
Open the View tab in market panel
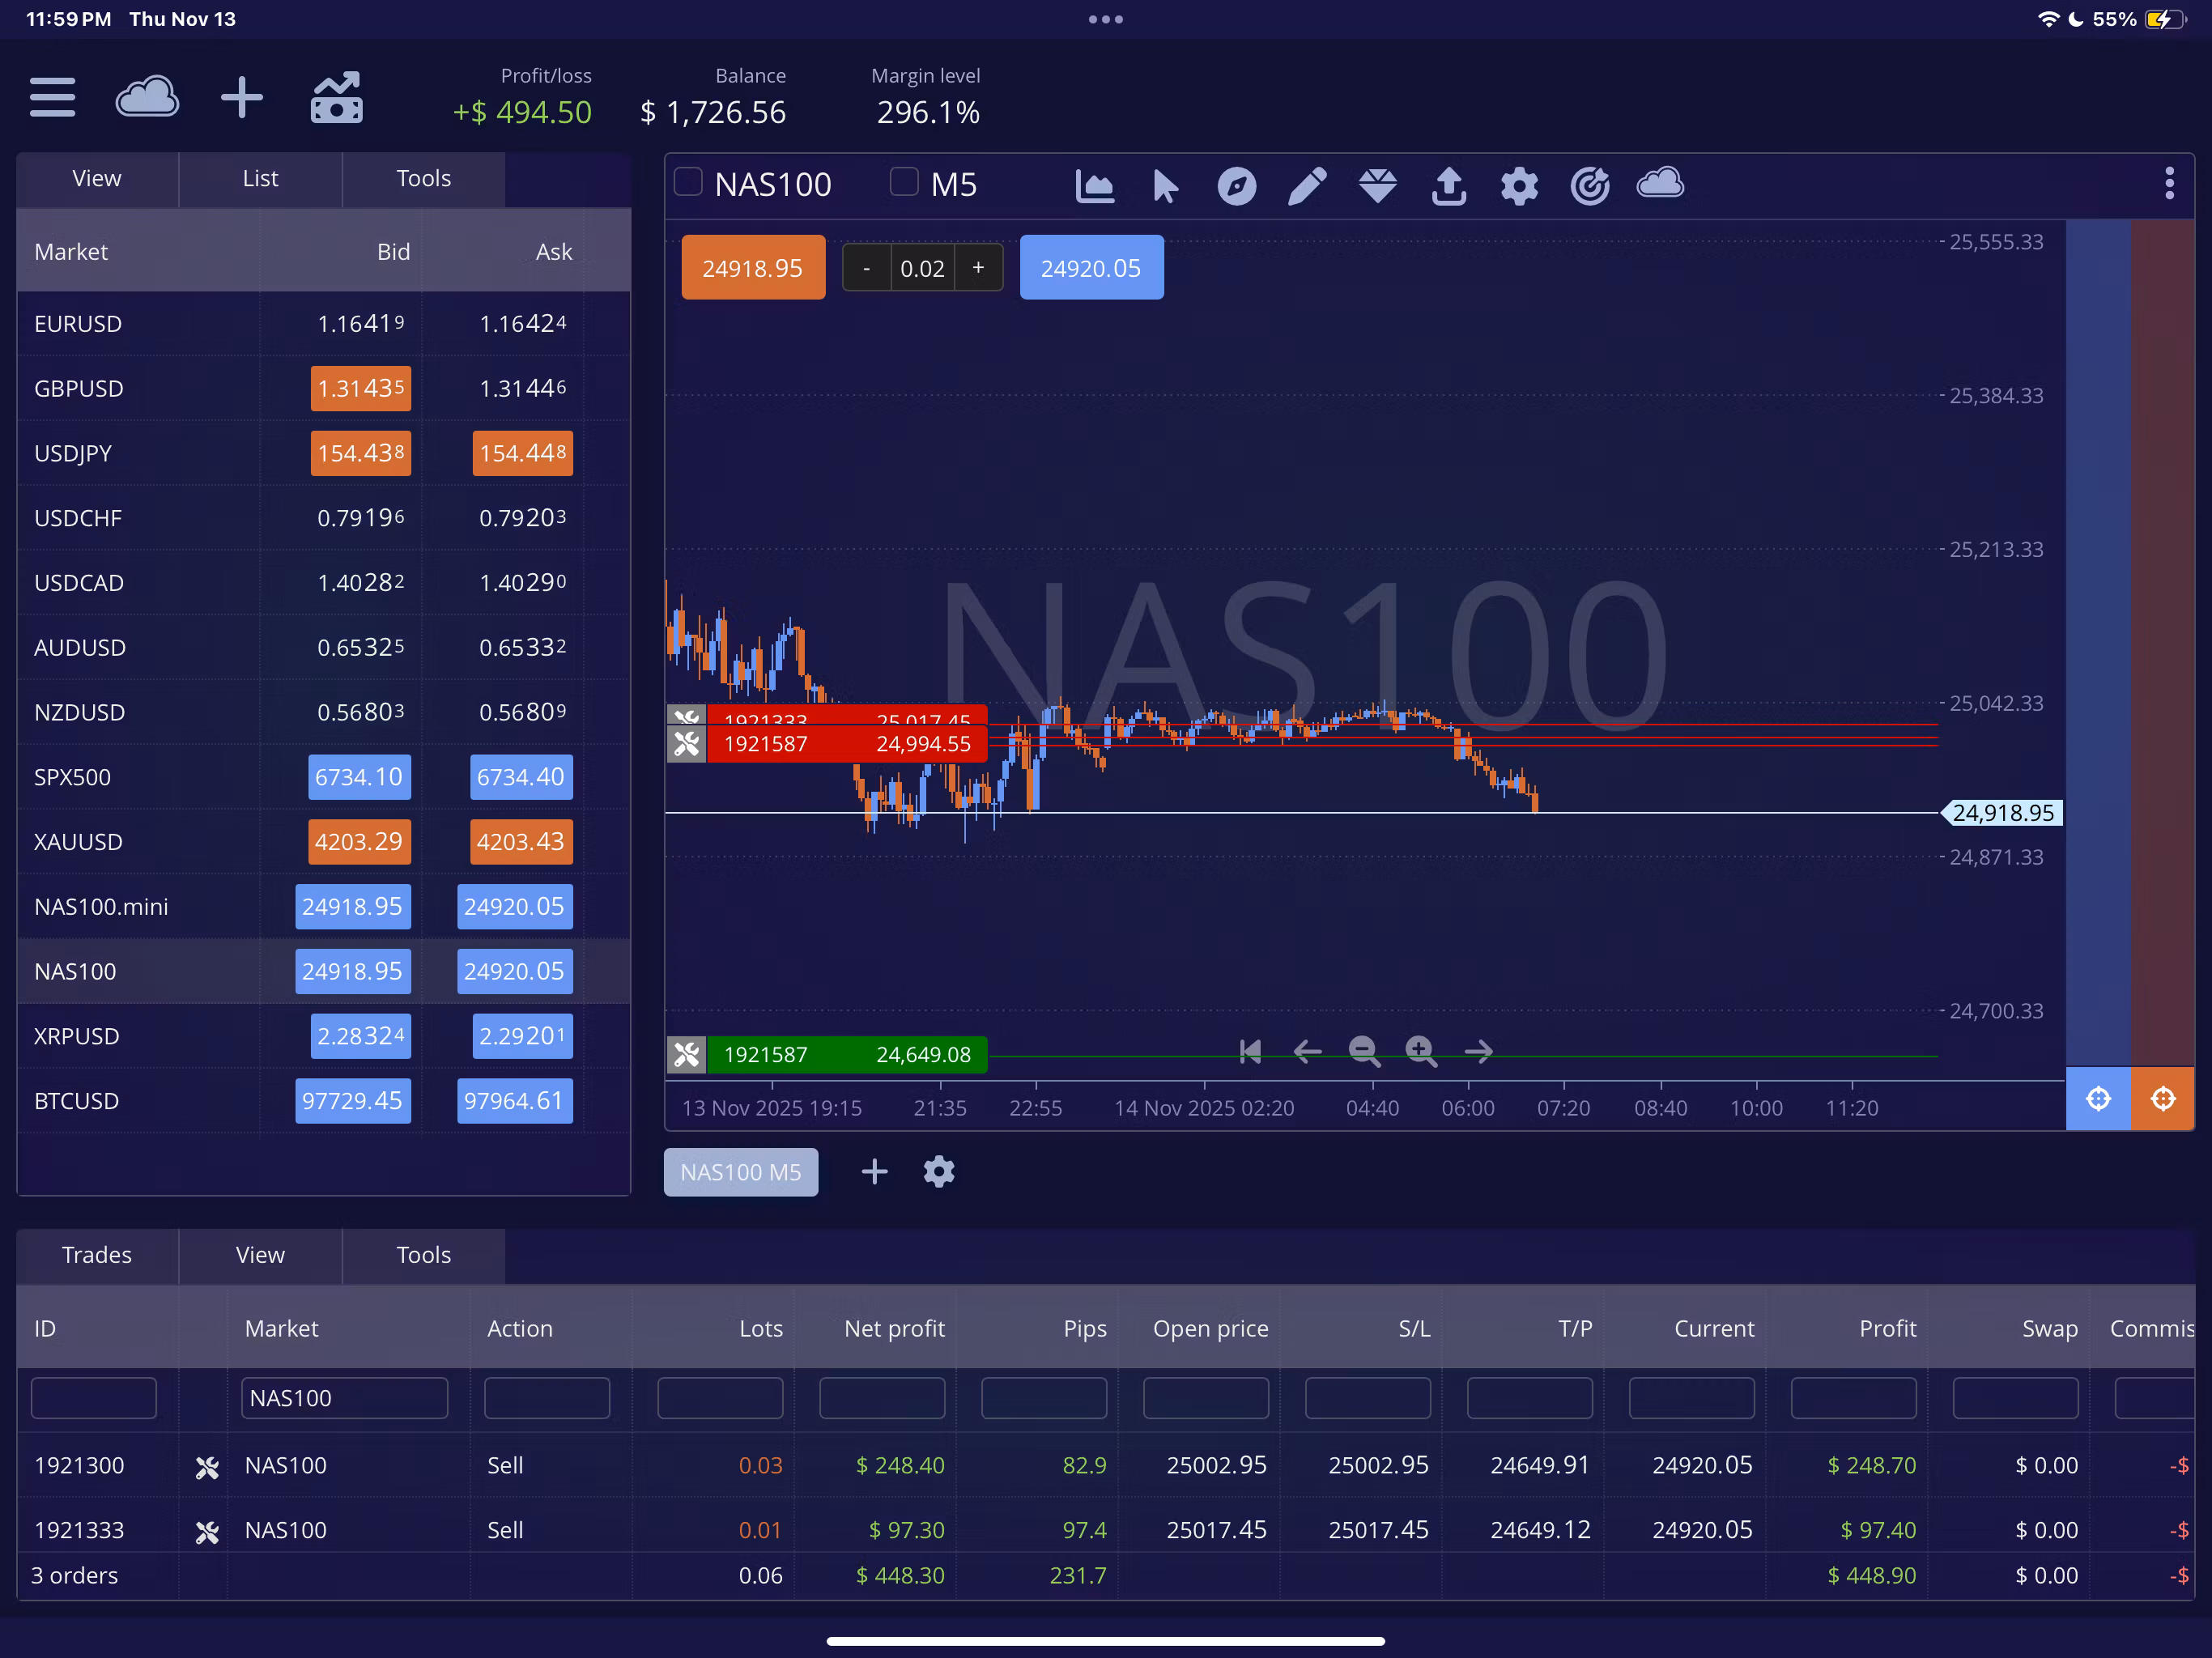click(x=97, y=179)
